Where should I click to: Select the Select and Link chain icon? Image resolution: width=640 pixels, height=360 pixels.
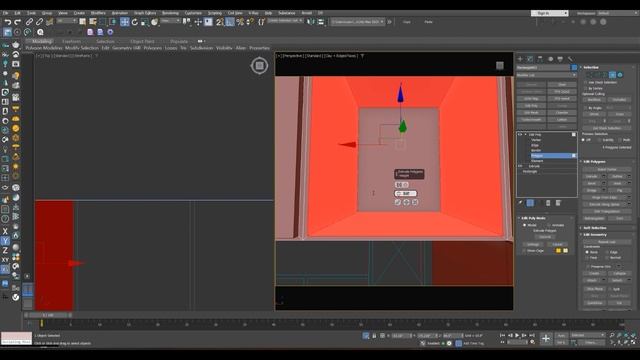pos(29,22)
